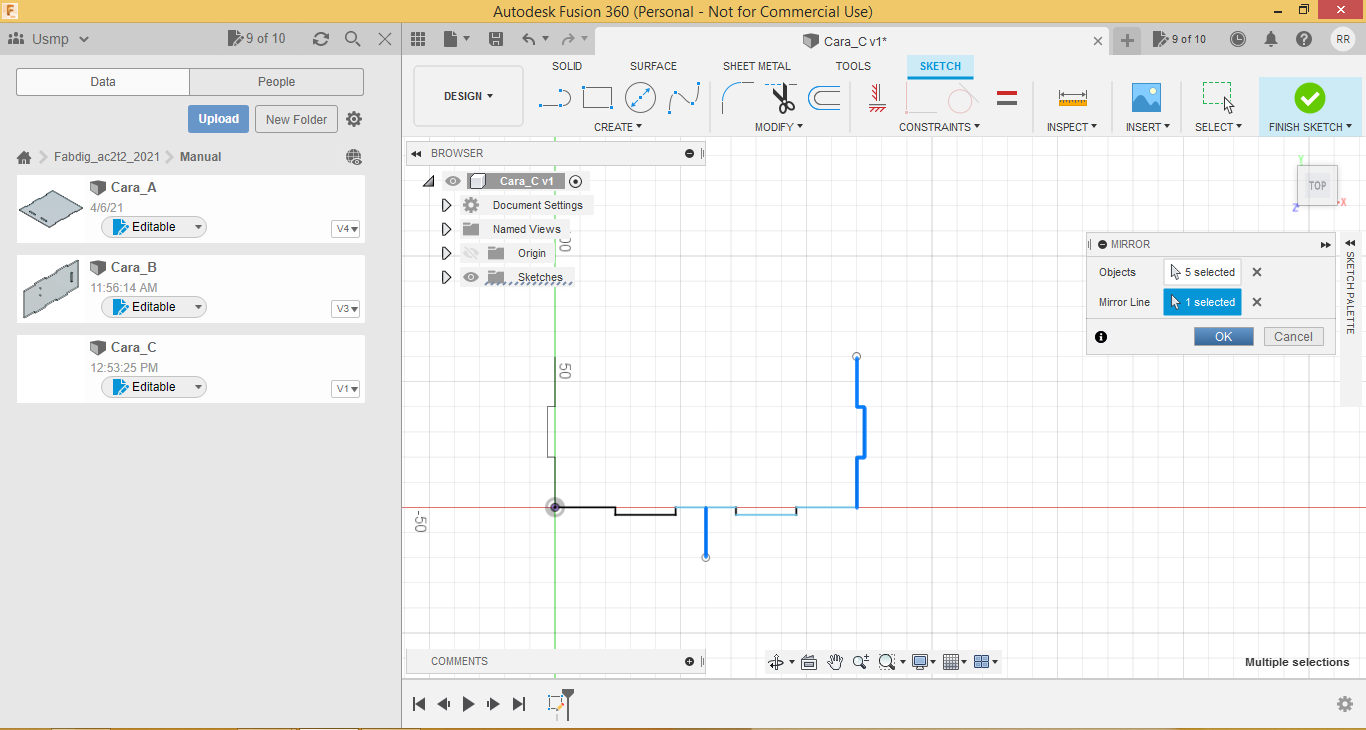Collapse the Cara_C v1 root node

(x=429, y=181)
